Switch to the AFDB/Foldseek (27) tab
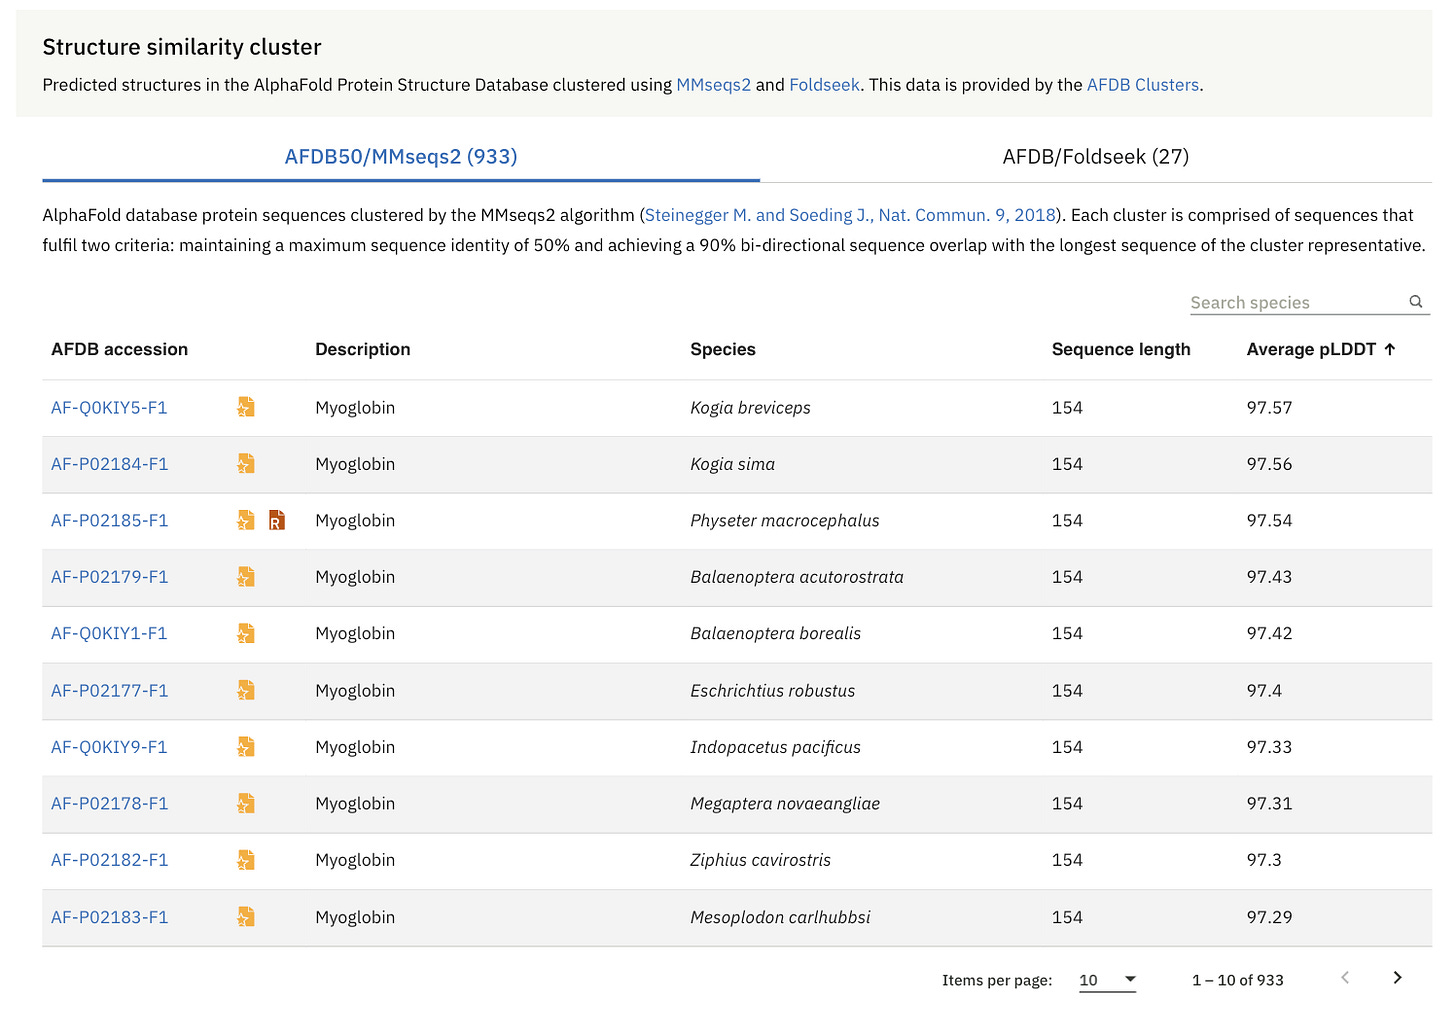Image resolution: width=1456 pixels, height=1009 pixels. 1095,157
